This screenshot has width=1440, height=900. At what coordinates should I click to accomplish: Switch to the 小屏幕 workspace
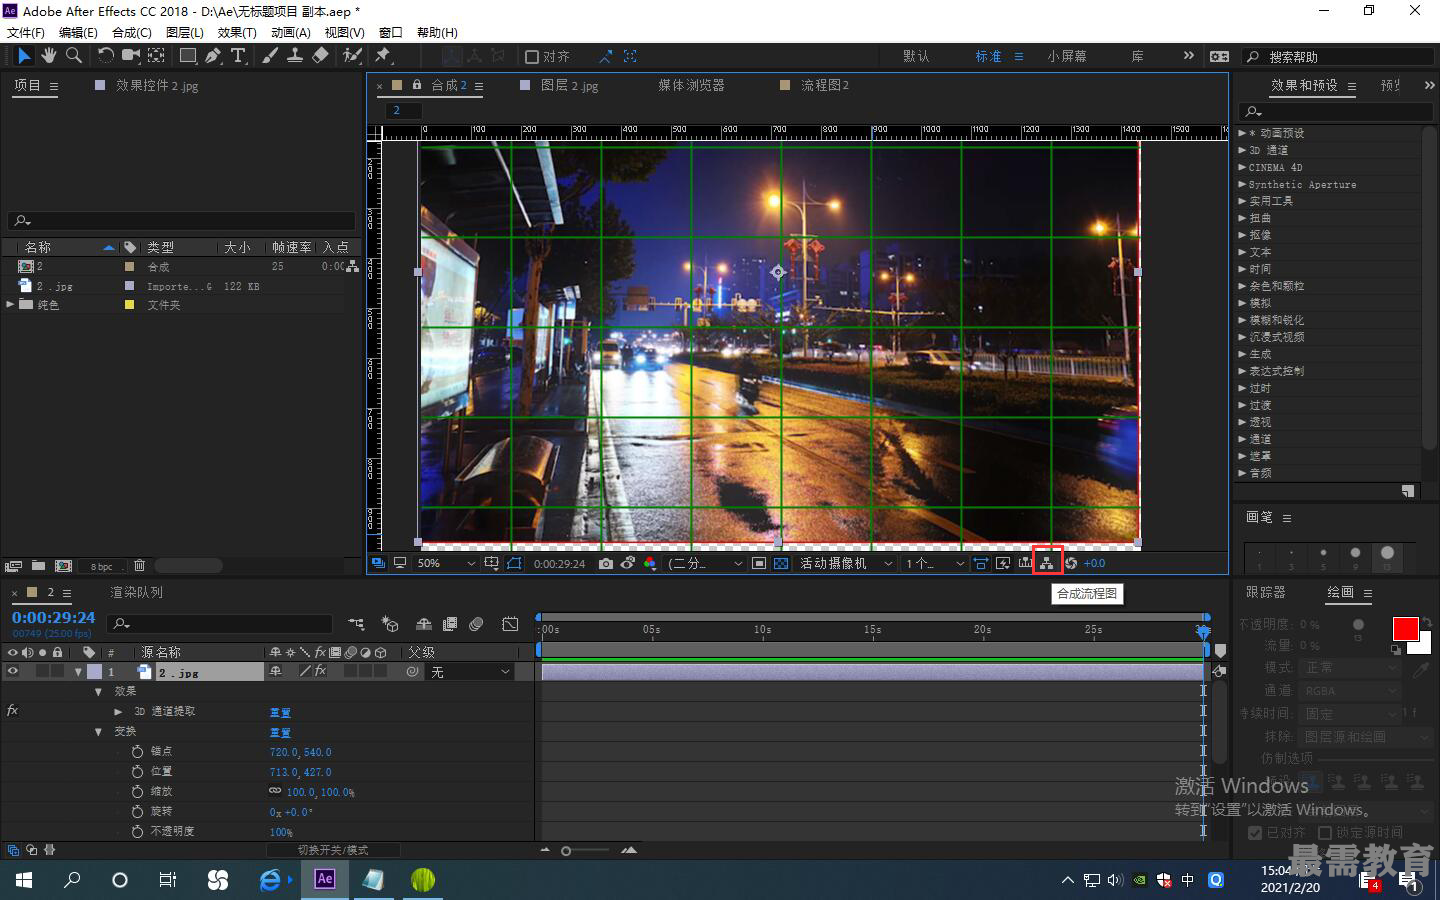click(1067, 57)
